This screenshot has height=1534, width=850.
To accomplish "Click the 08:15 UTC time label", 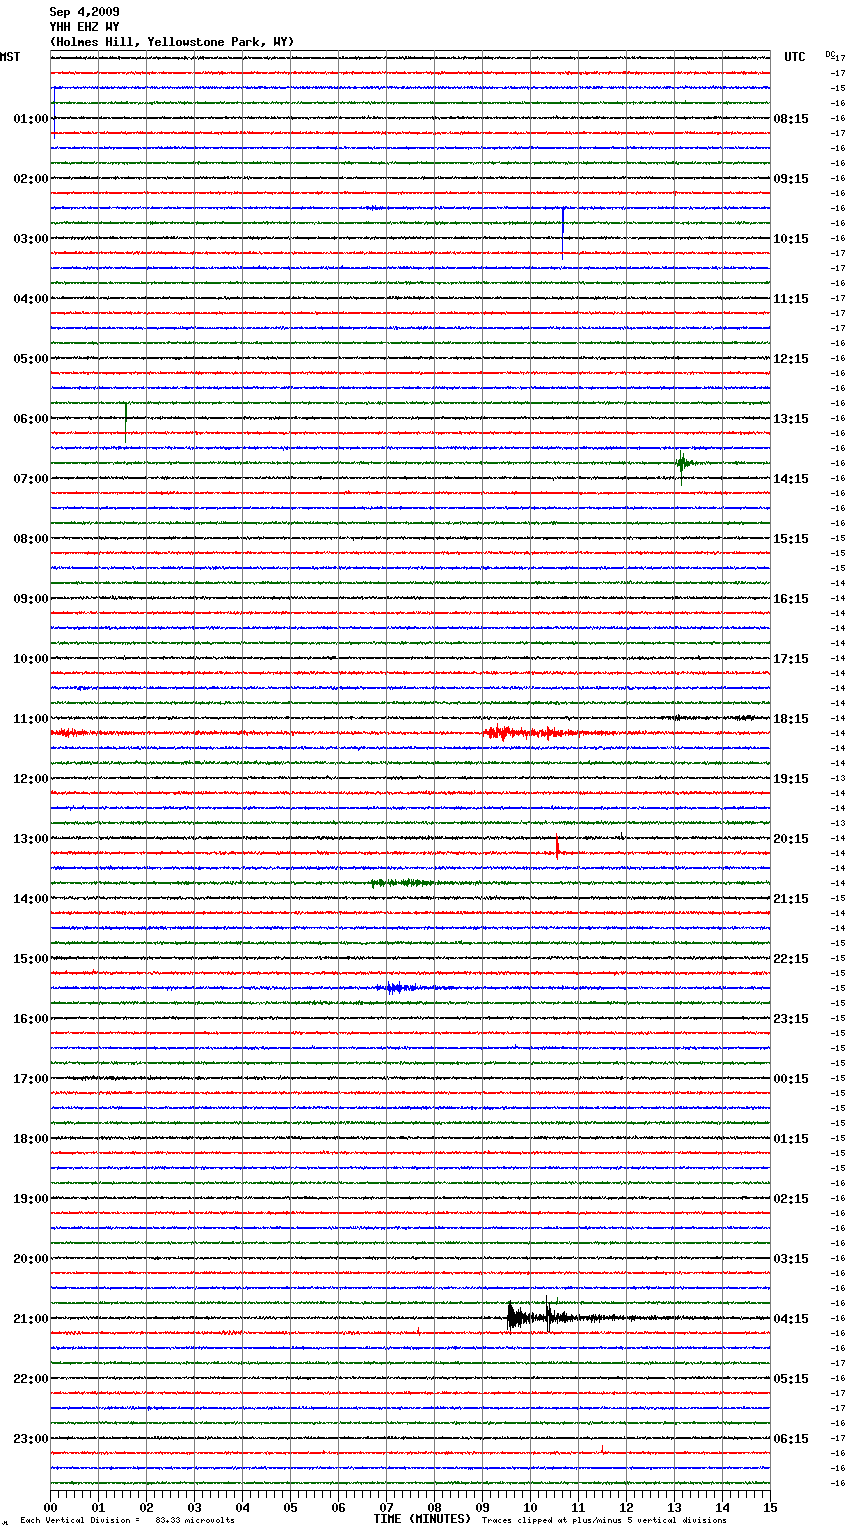I will [x=791, y=119].
